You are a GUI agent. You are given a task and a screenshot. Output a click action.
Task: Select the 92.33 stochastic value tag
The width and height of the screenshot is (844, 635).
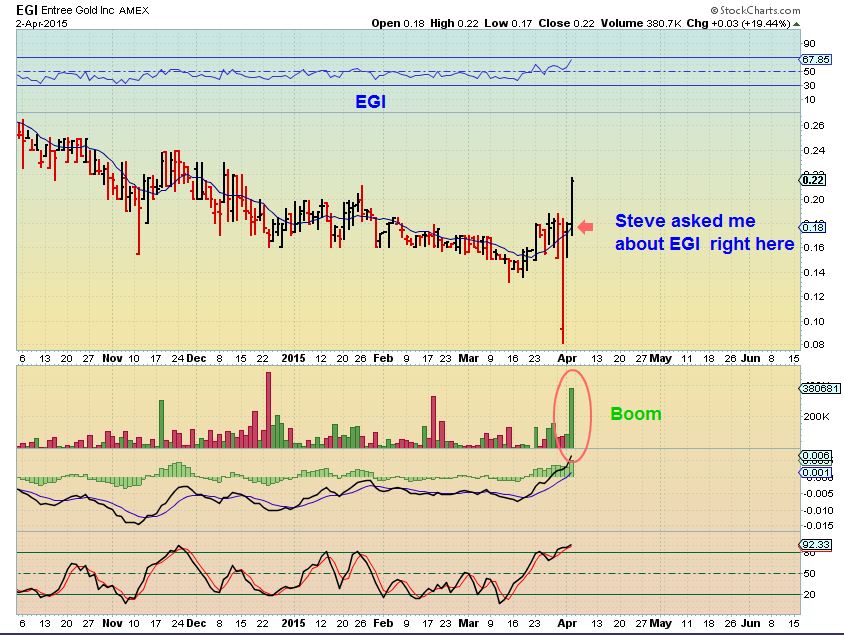coord(816,545)
